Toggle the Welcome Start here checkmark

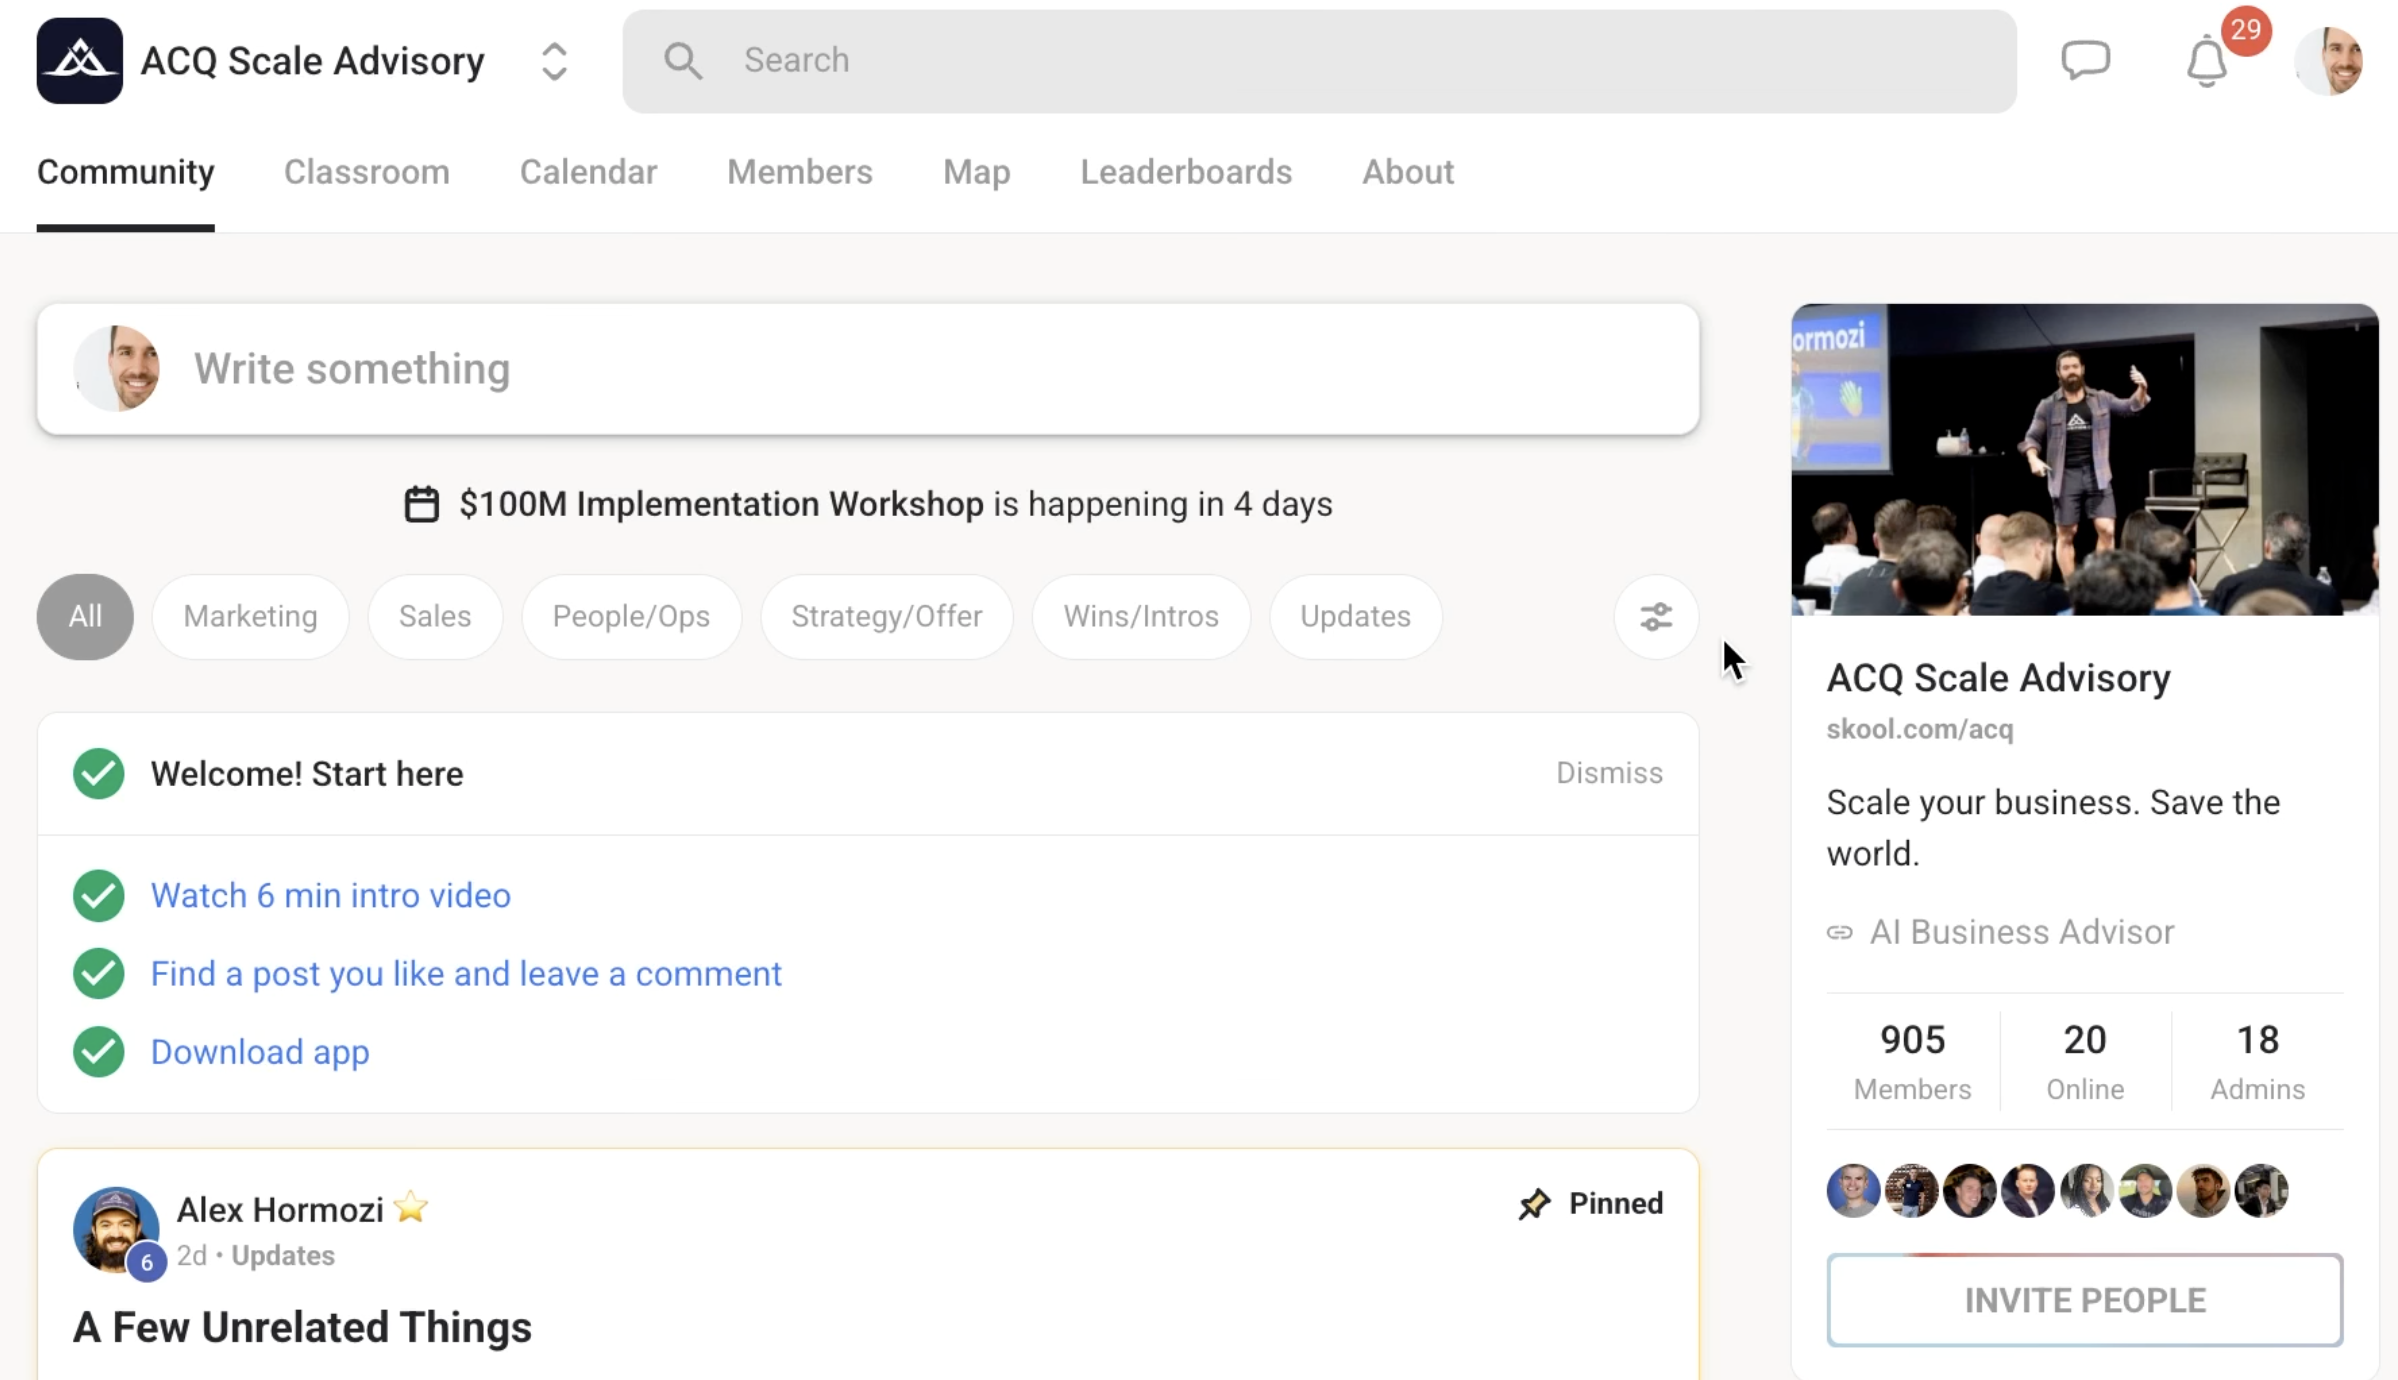click(x=98, y=774)
